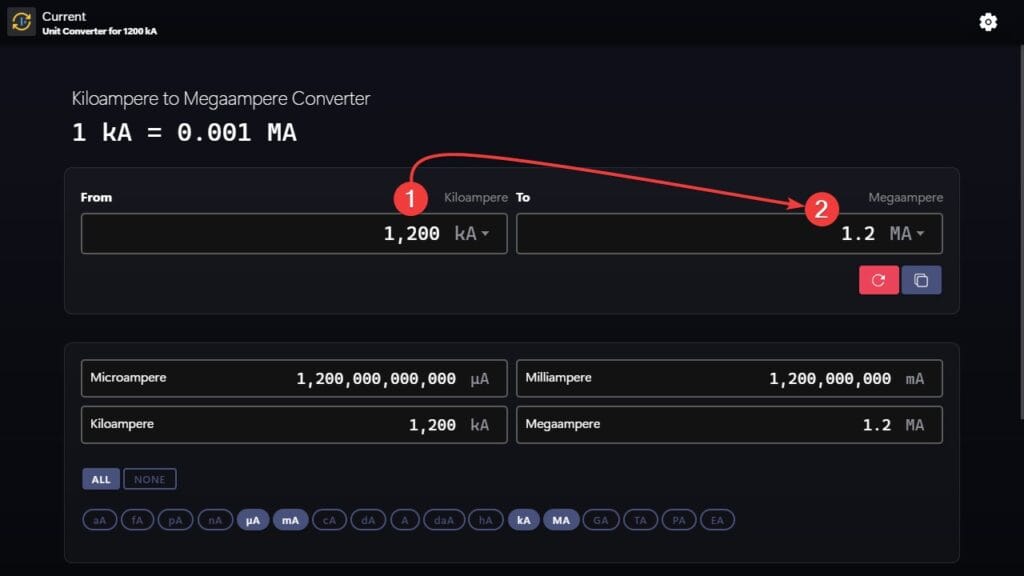Open the kA unit dropdown in From
Screen dimensions: 1024x576
tap(472, 233)
